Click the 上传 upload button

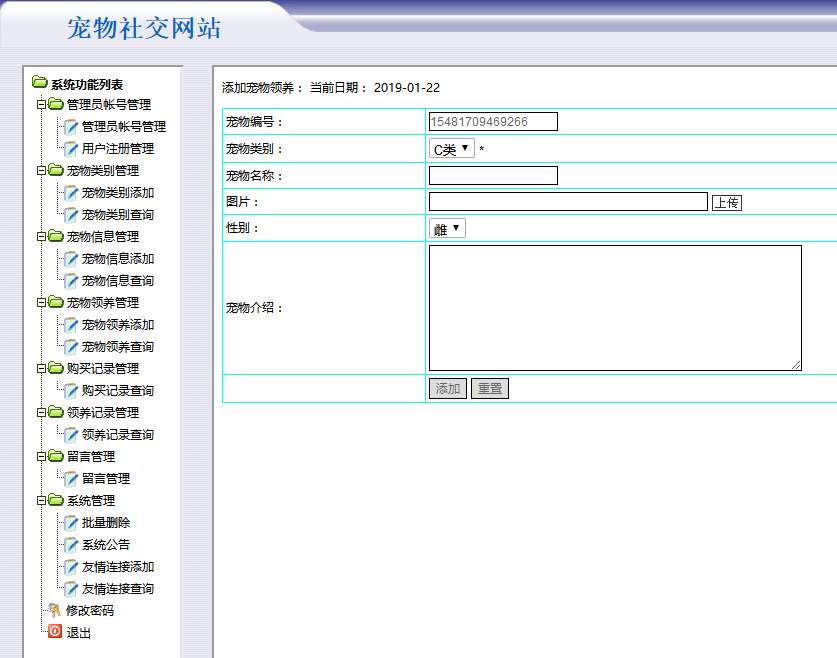pos(727,203)
